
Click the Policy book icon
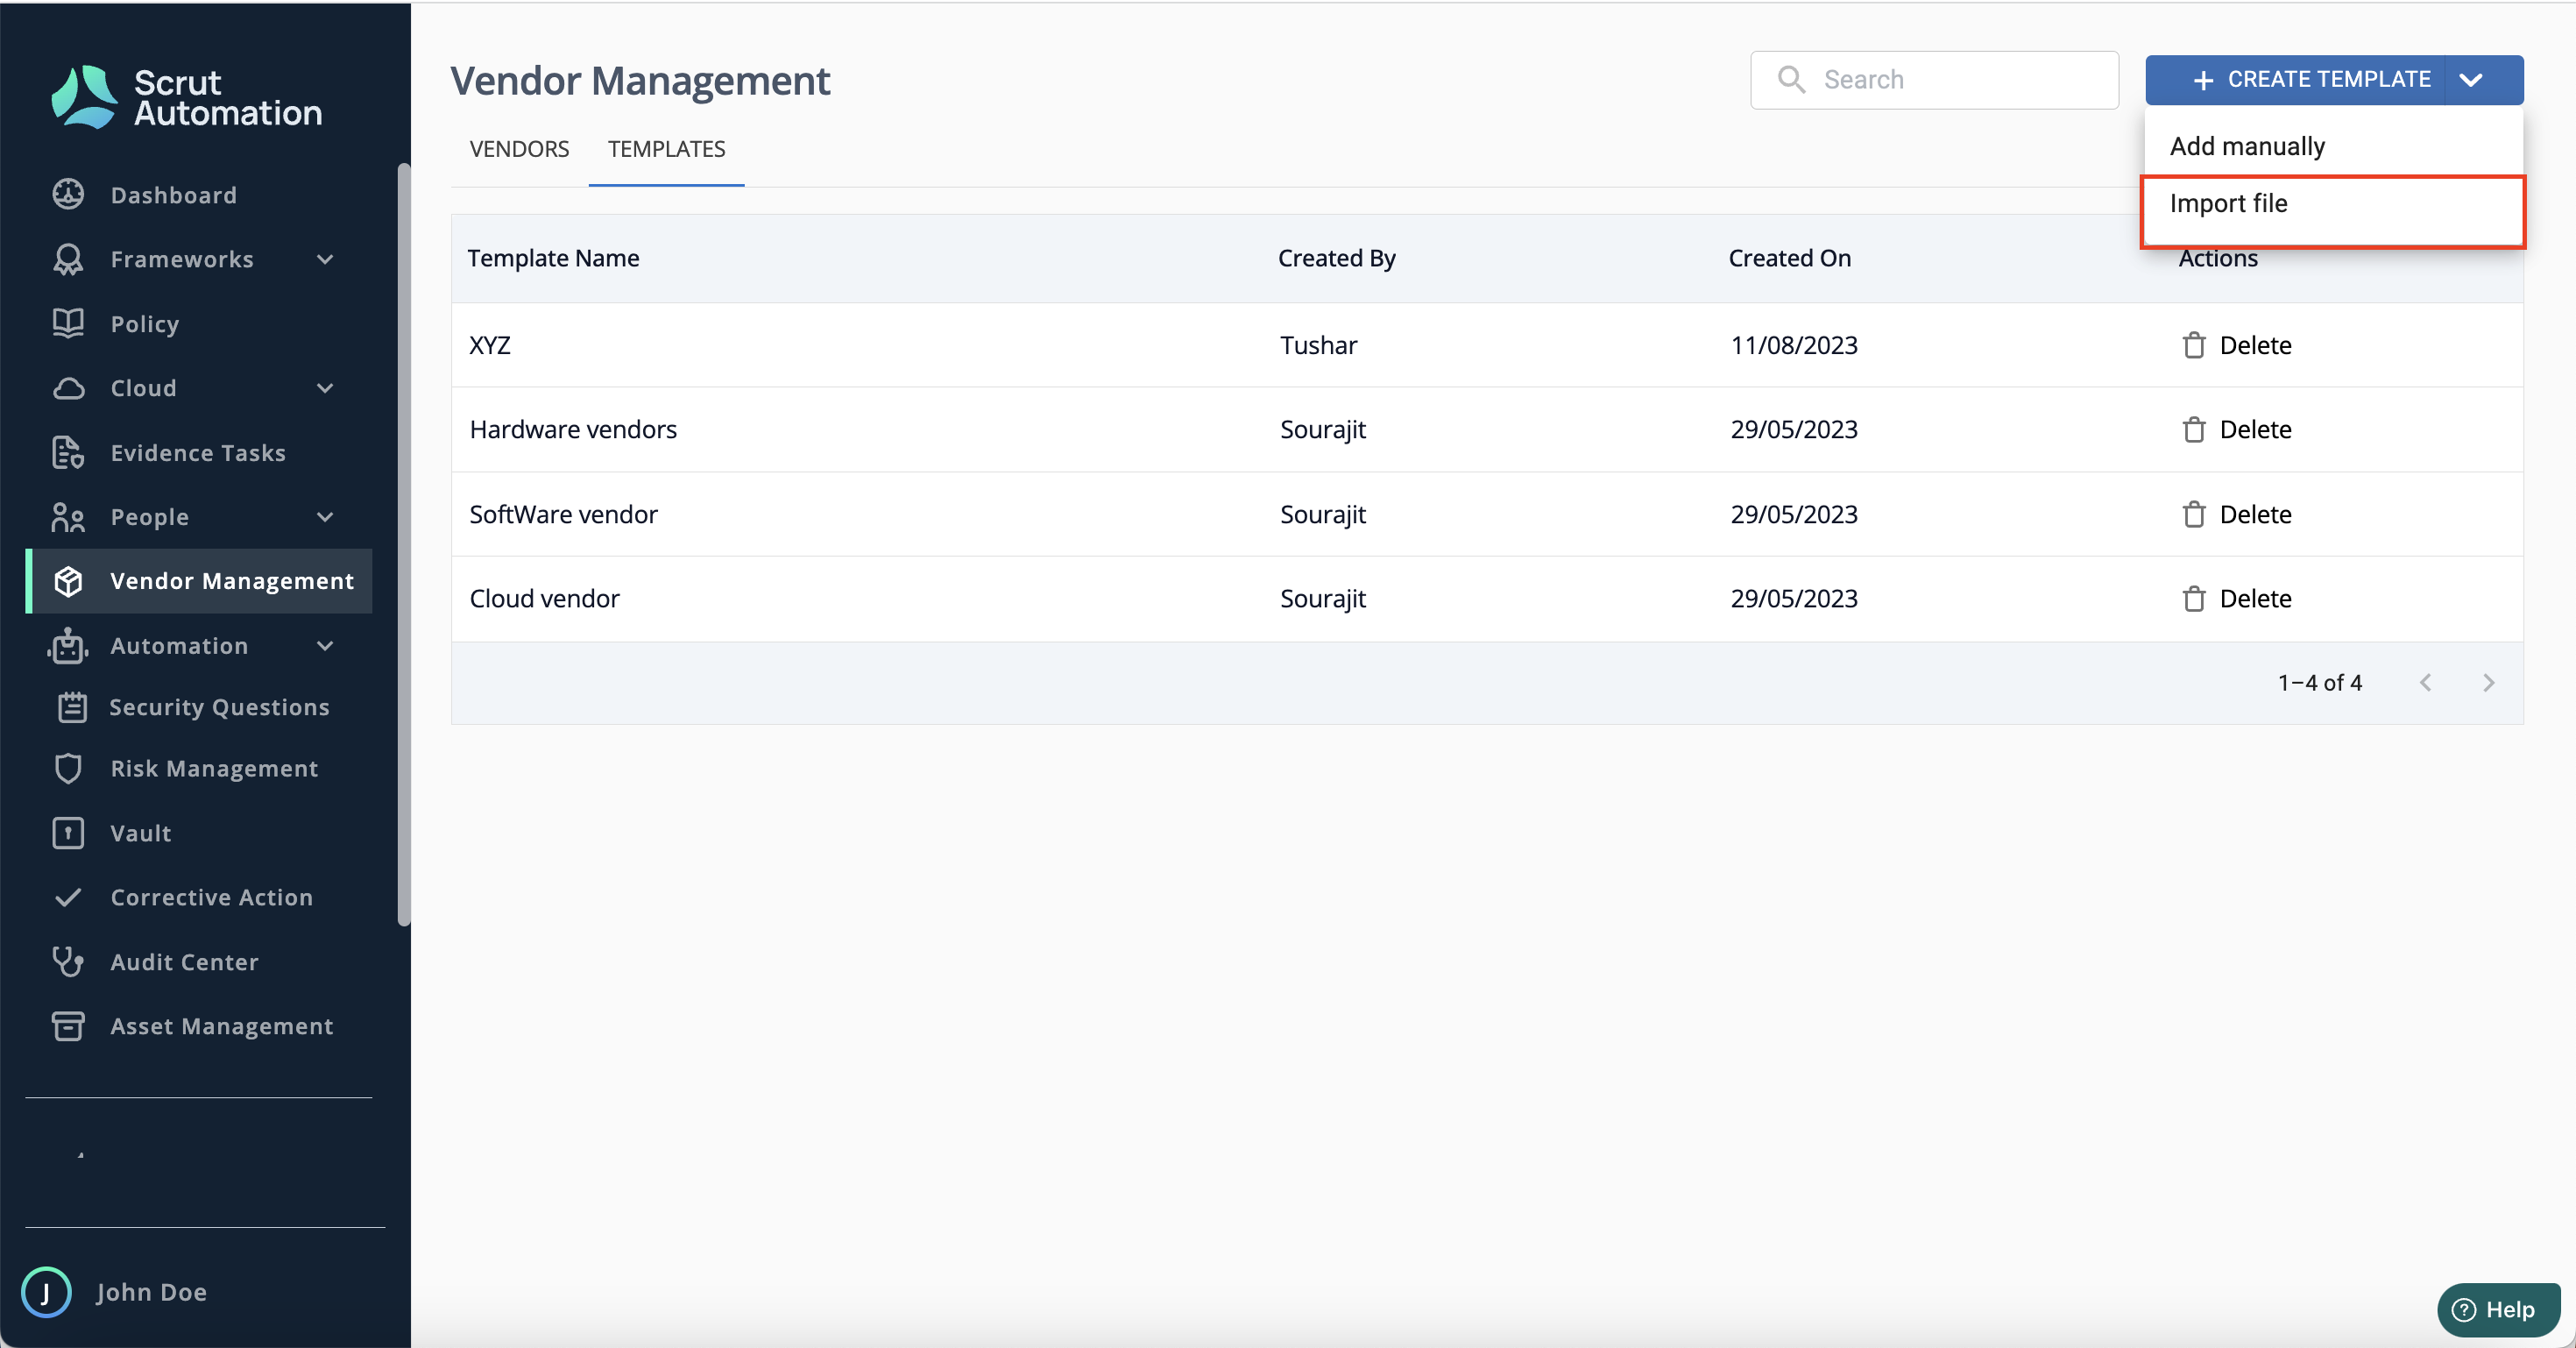[x=68, y=323]
